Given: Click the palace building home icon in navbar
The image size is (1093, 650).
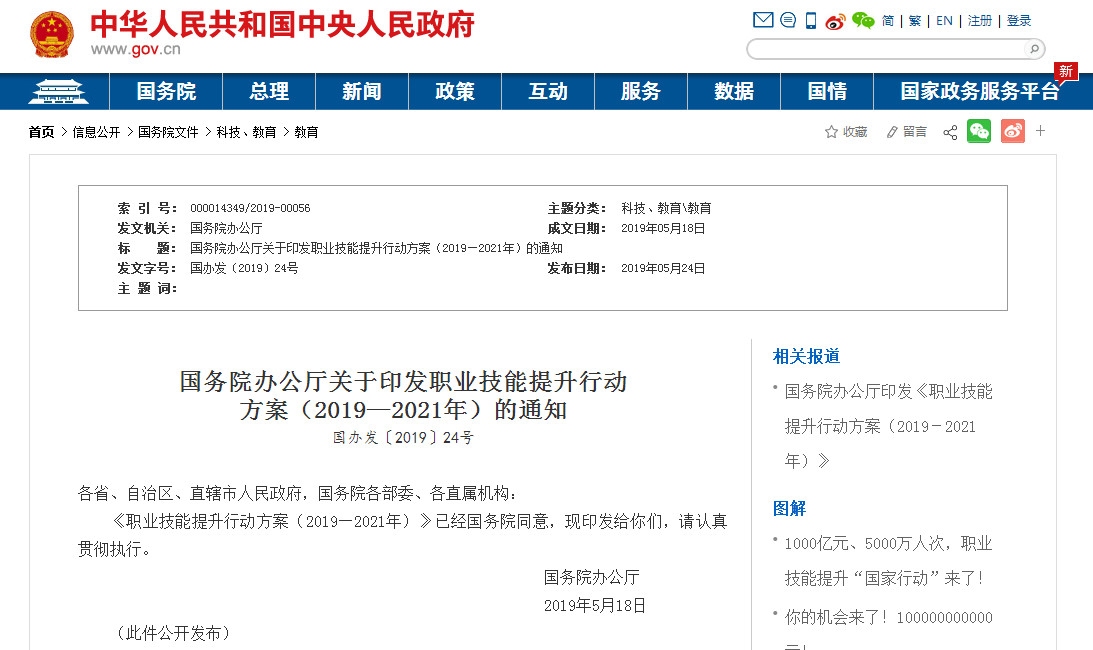Looking at the screenshot, I should pos(59,91).
